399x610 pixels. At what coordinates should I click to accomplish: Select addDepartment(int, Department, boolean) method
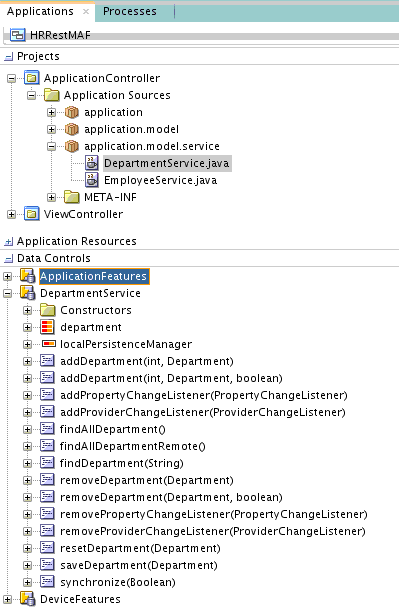171,378
